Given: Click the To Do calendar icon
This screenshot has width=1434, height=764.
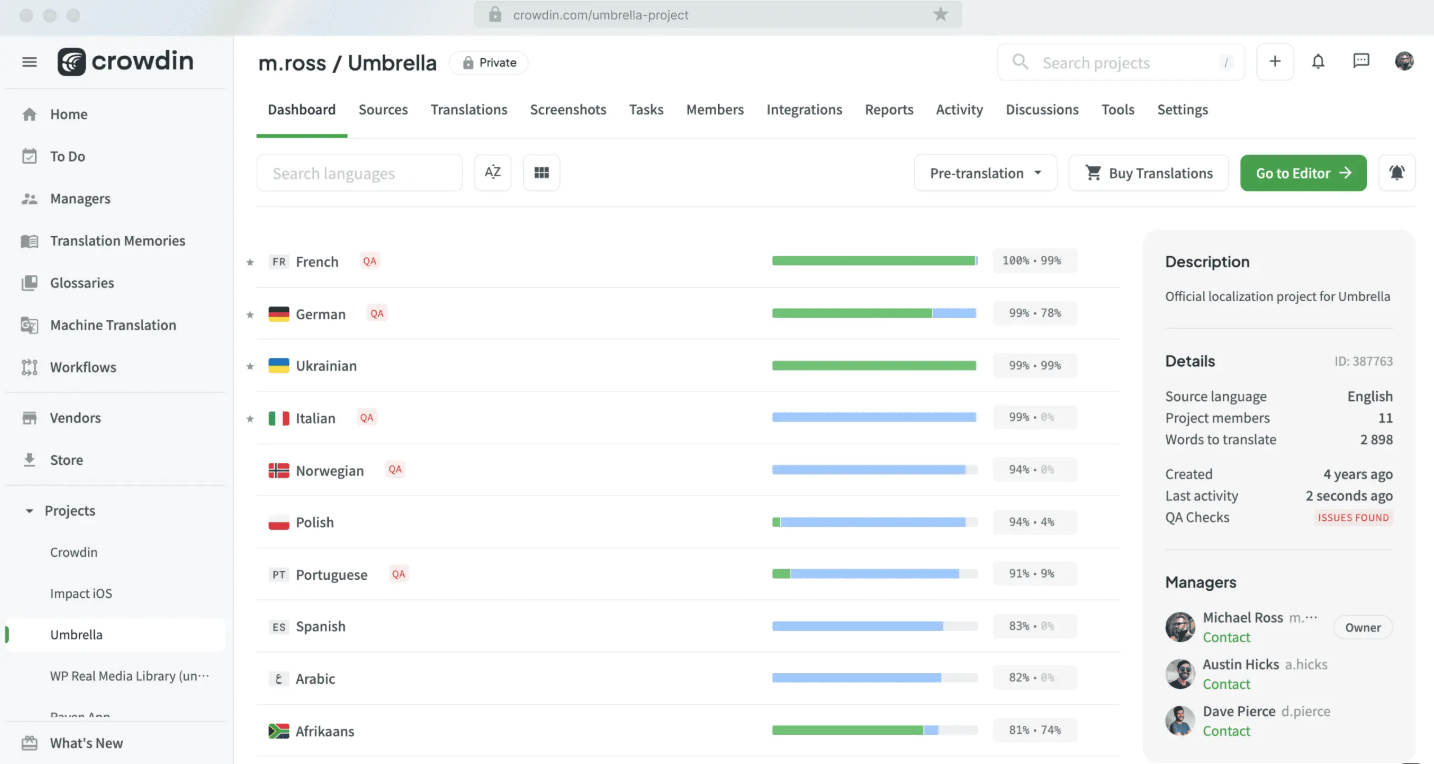Looking at the screenshot, I should pos(30,156).
